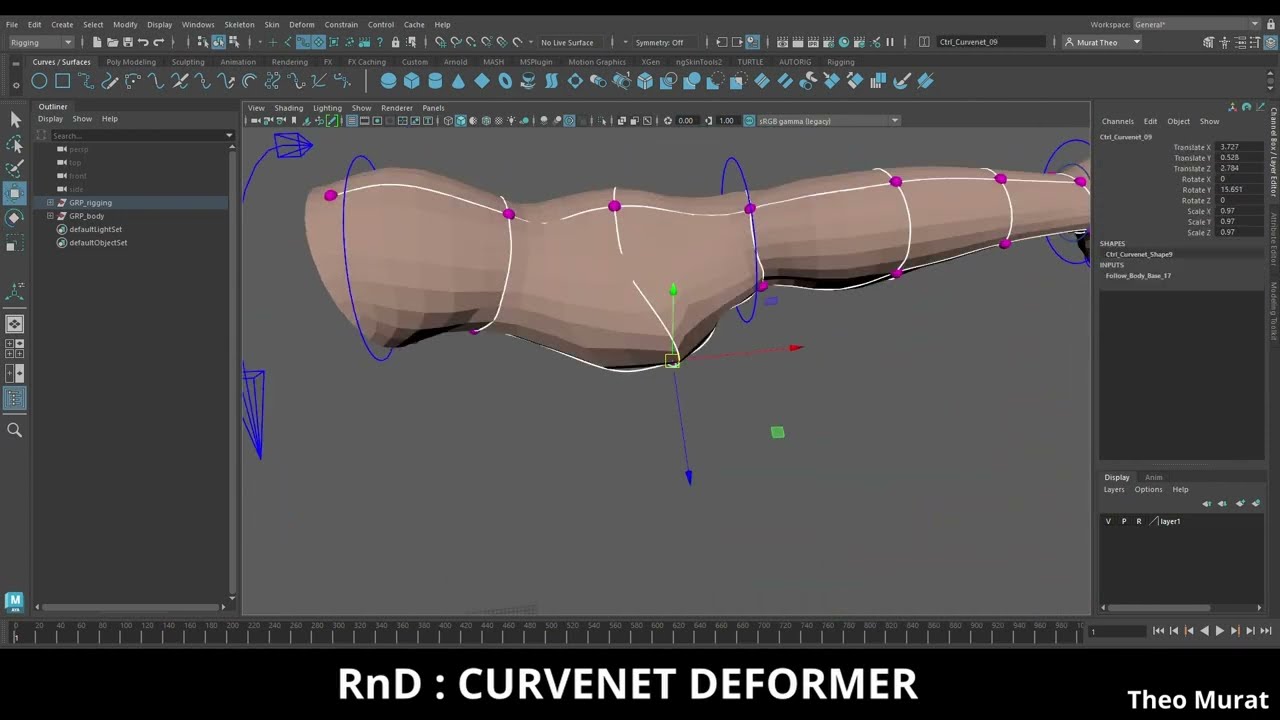Activate the Lasso select tool
Image resolution: width=1280 pixels, height=720 pixels.
(15, 144)
